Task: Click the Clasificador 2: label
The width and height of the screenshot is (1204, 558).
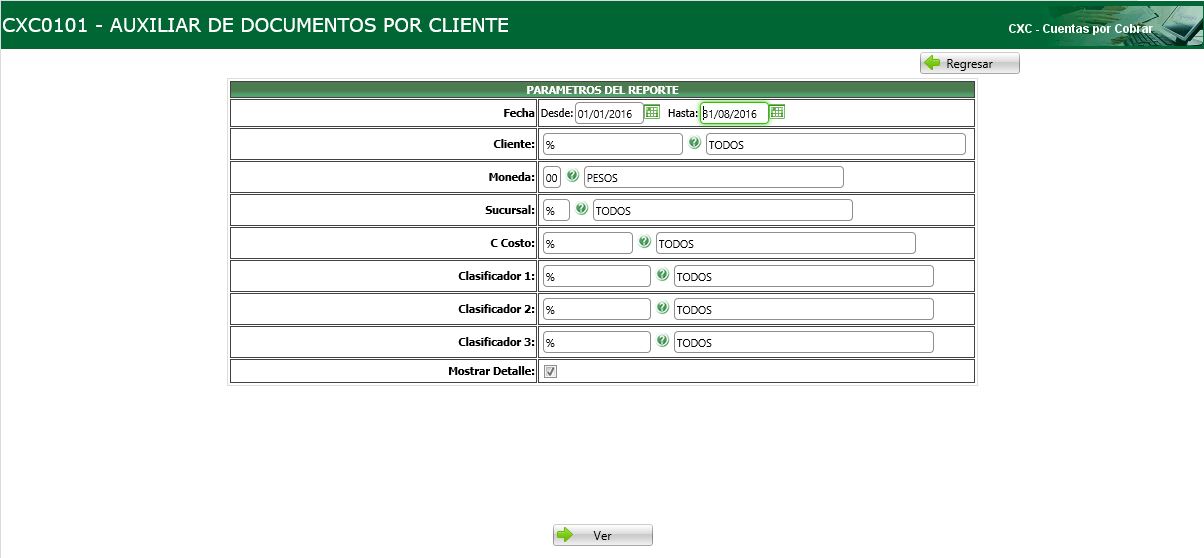Action: 497,309
